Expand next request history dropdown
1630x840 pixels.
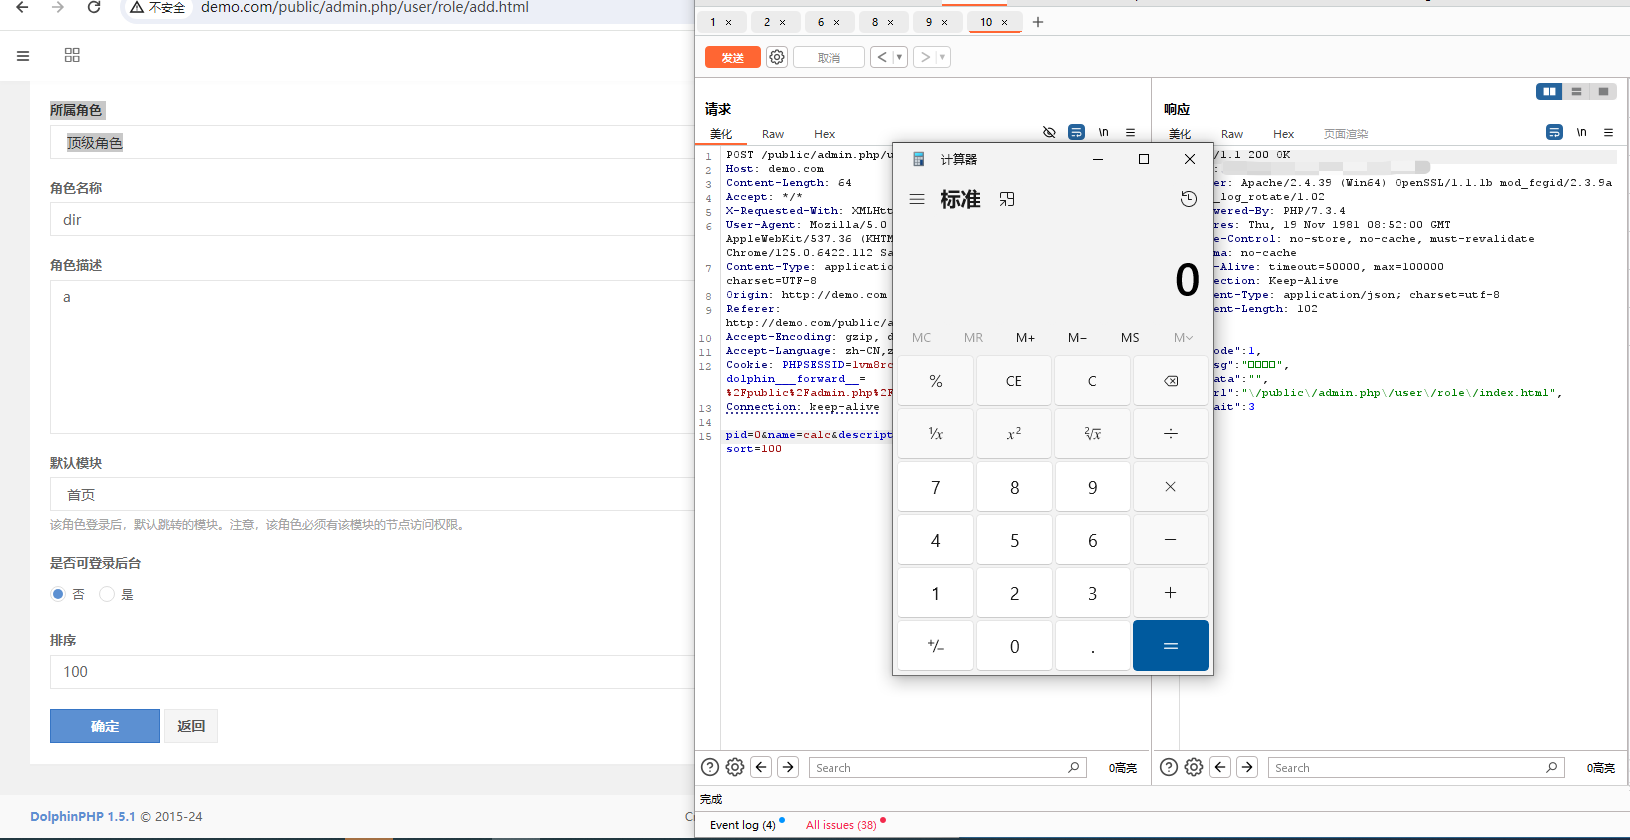(942, 57)
